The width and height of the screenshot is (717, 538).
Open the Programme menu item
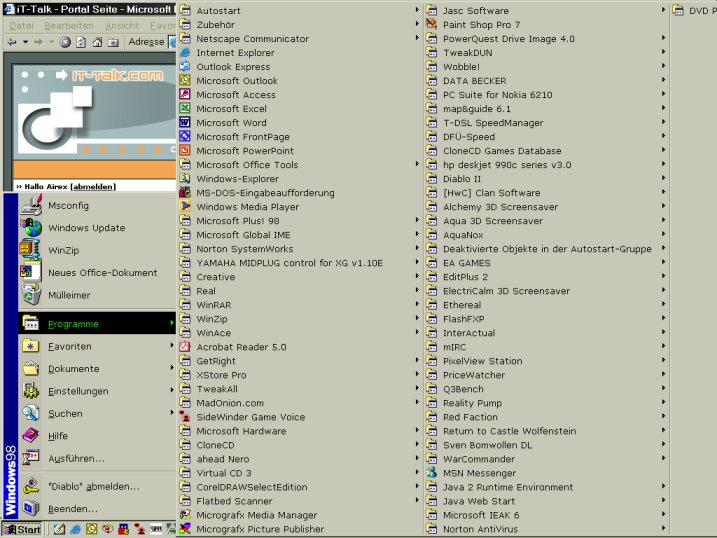coord(97,324)
